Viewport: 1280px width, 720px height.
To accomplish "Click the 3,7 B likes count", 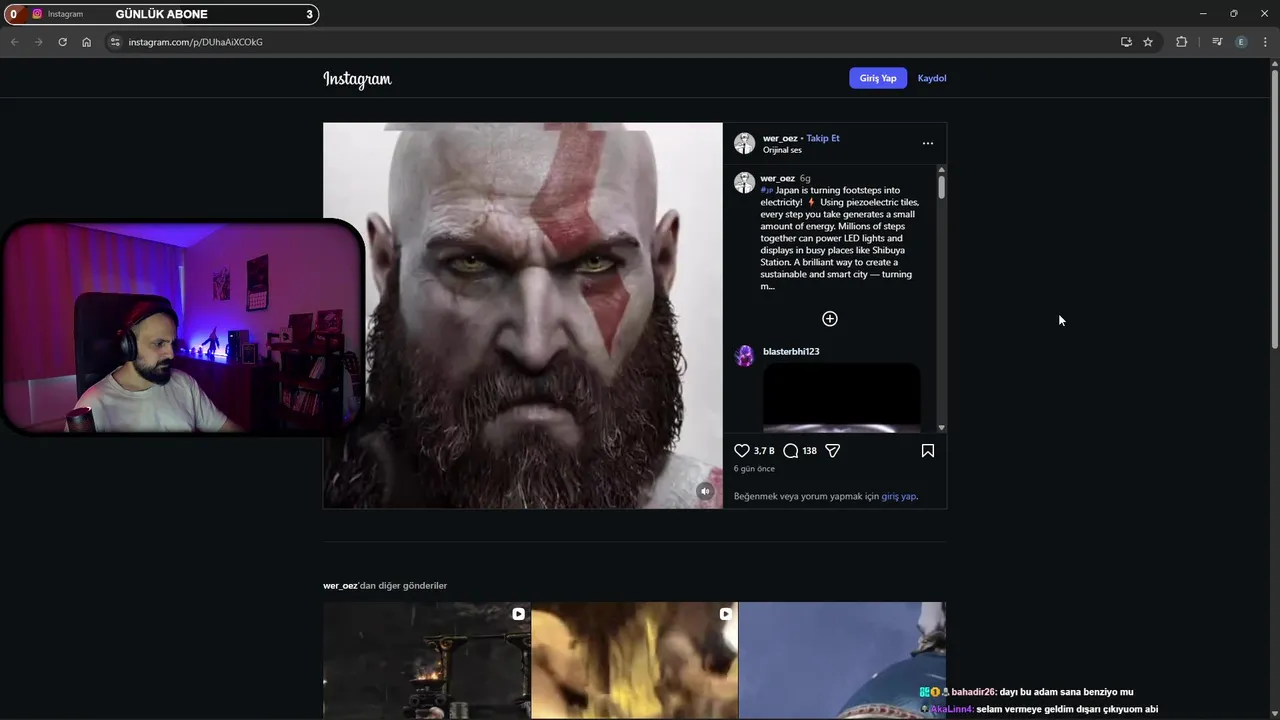I will tap(764, 451).
